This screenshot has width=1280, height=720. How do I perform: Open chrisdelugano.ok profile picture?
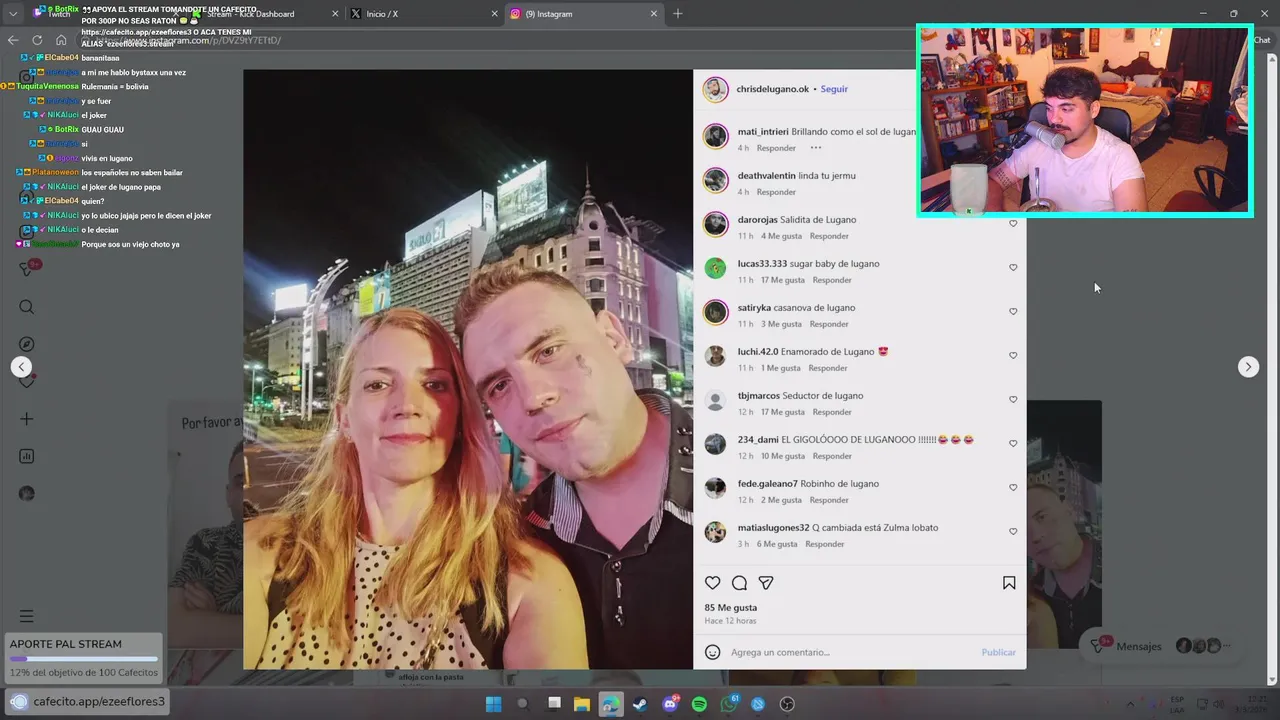pyautogui.click(x=715, y=89)
